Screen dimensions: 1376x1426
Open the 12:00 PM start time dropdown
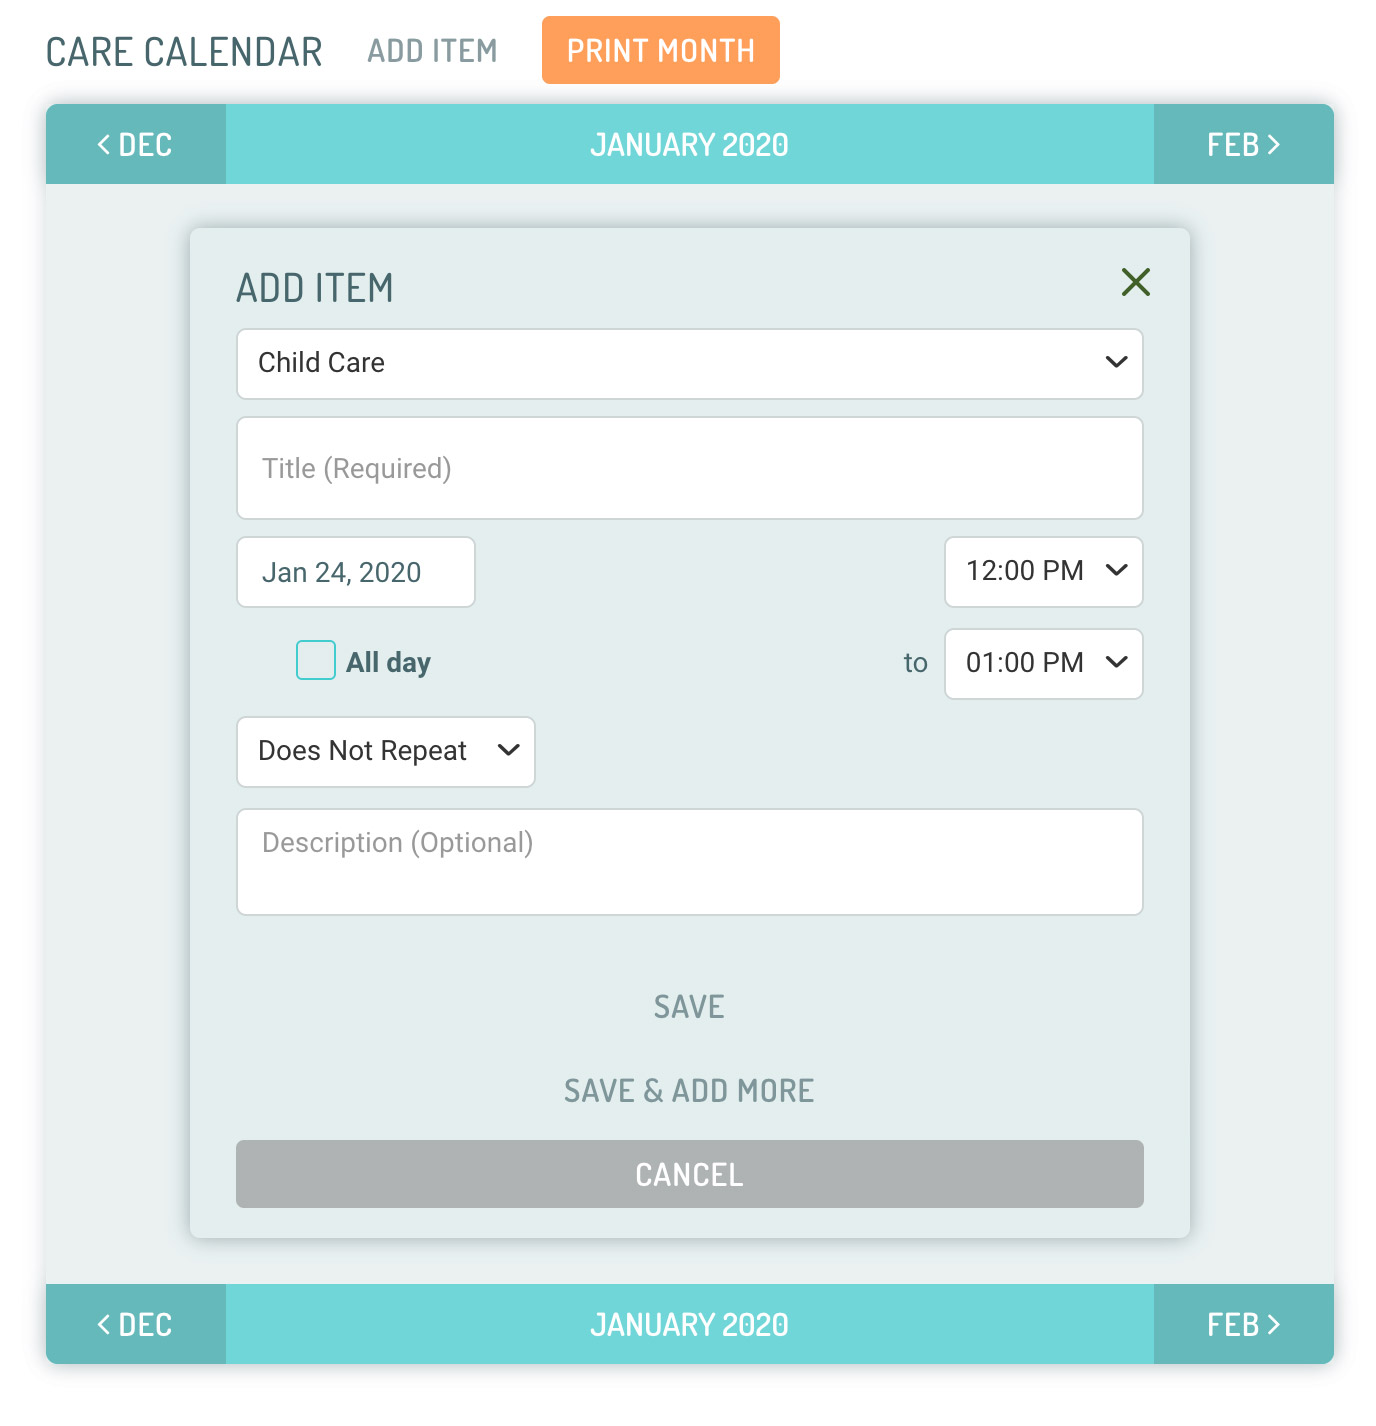tap(1044, 572)
